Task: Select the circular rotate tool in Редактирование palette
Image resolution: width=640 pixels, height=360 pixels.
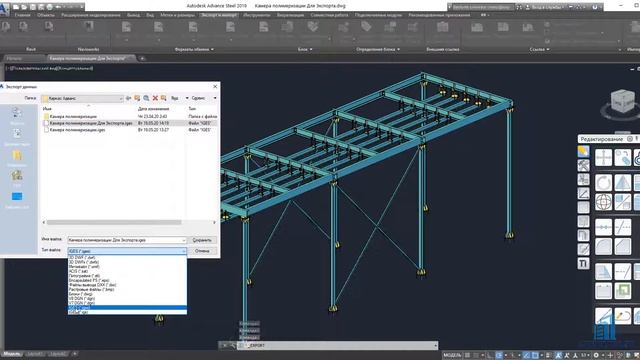Action: (x=603, y=182)
